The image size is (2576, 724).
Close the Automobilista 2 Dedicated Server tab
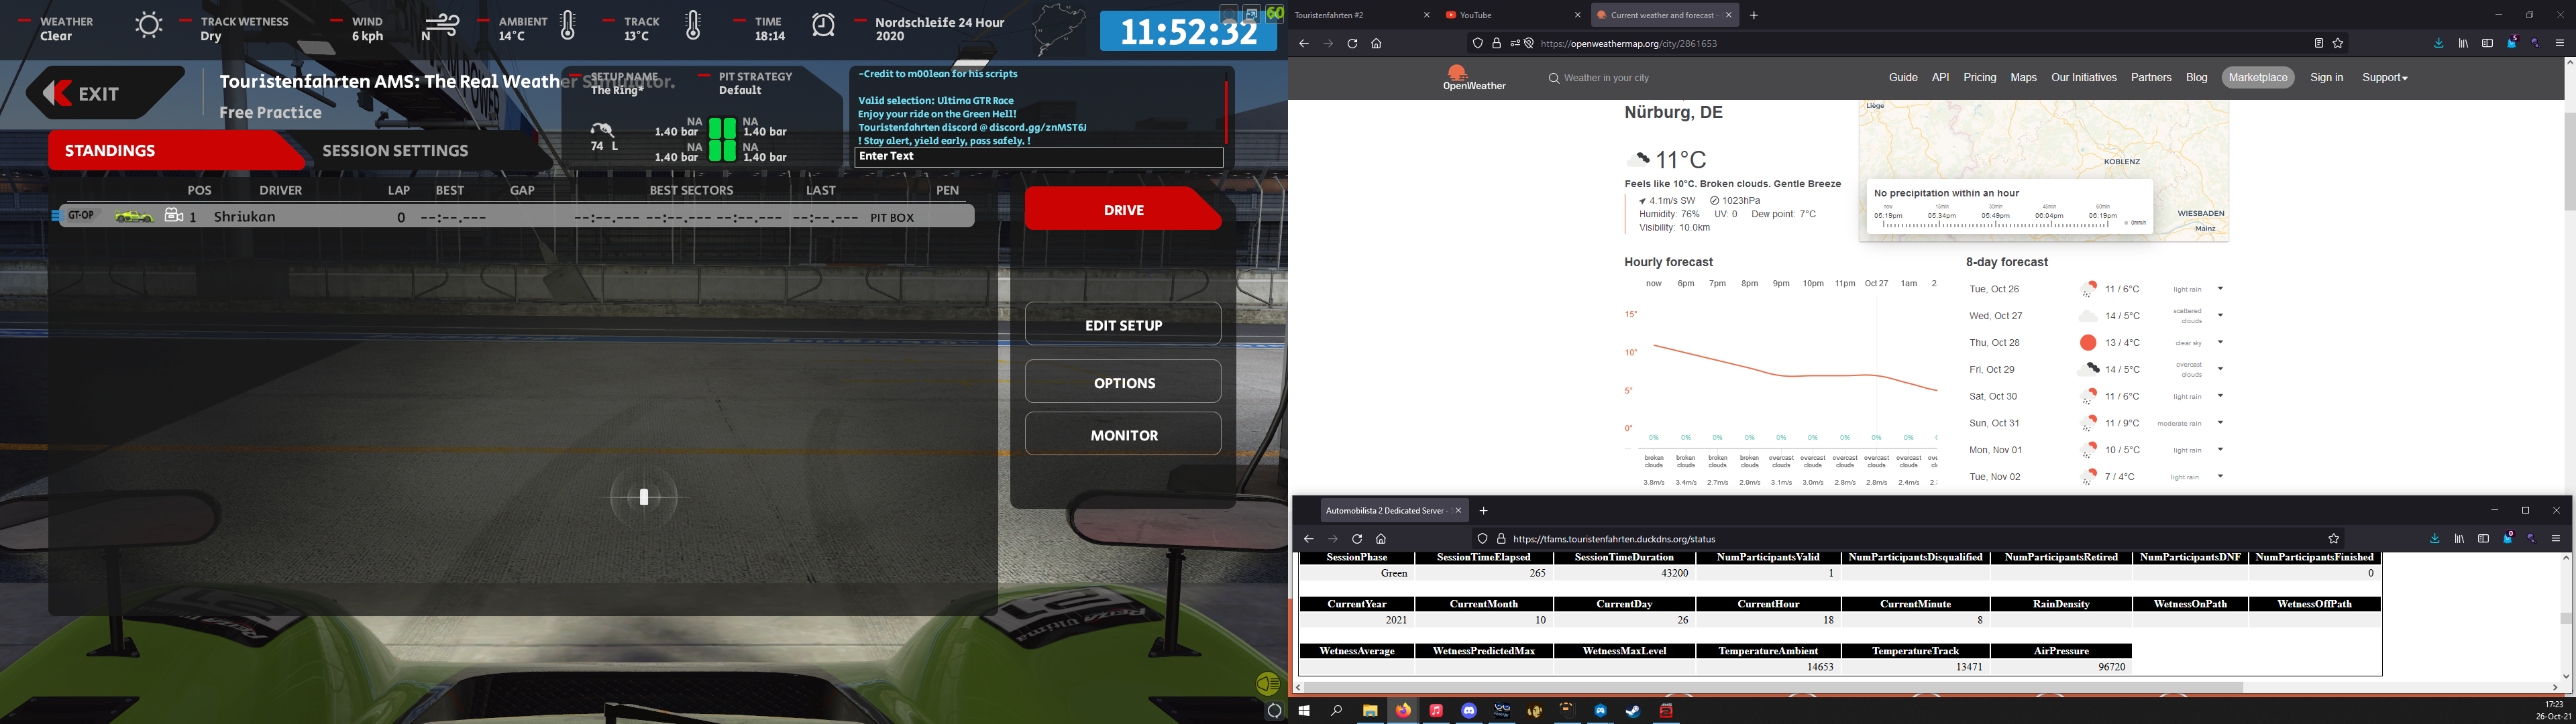point(1458,511)
